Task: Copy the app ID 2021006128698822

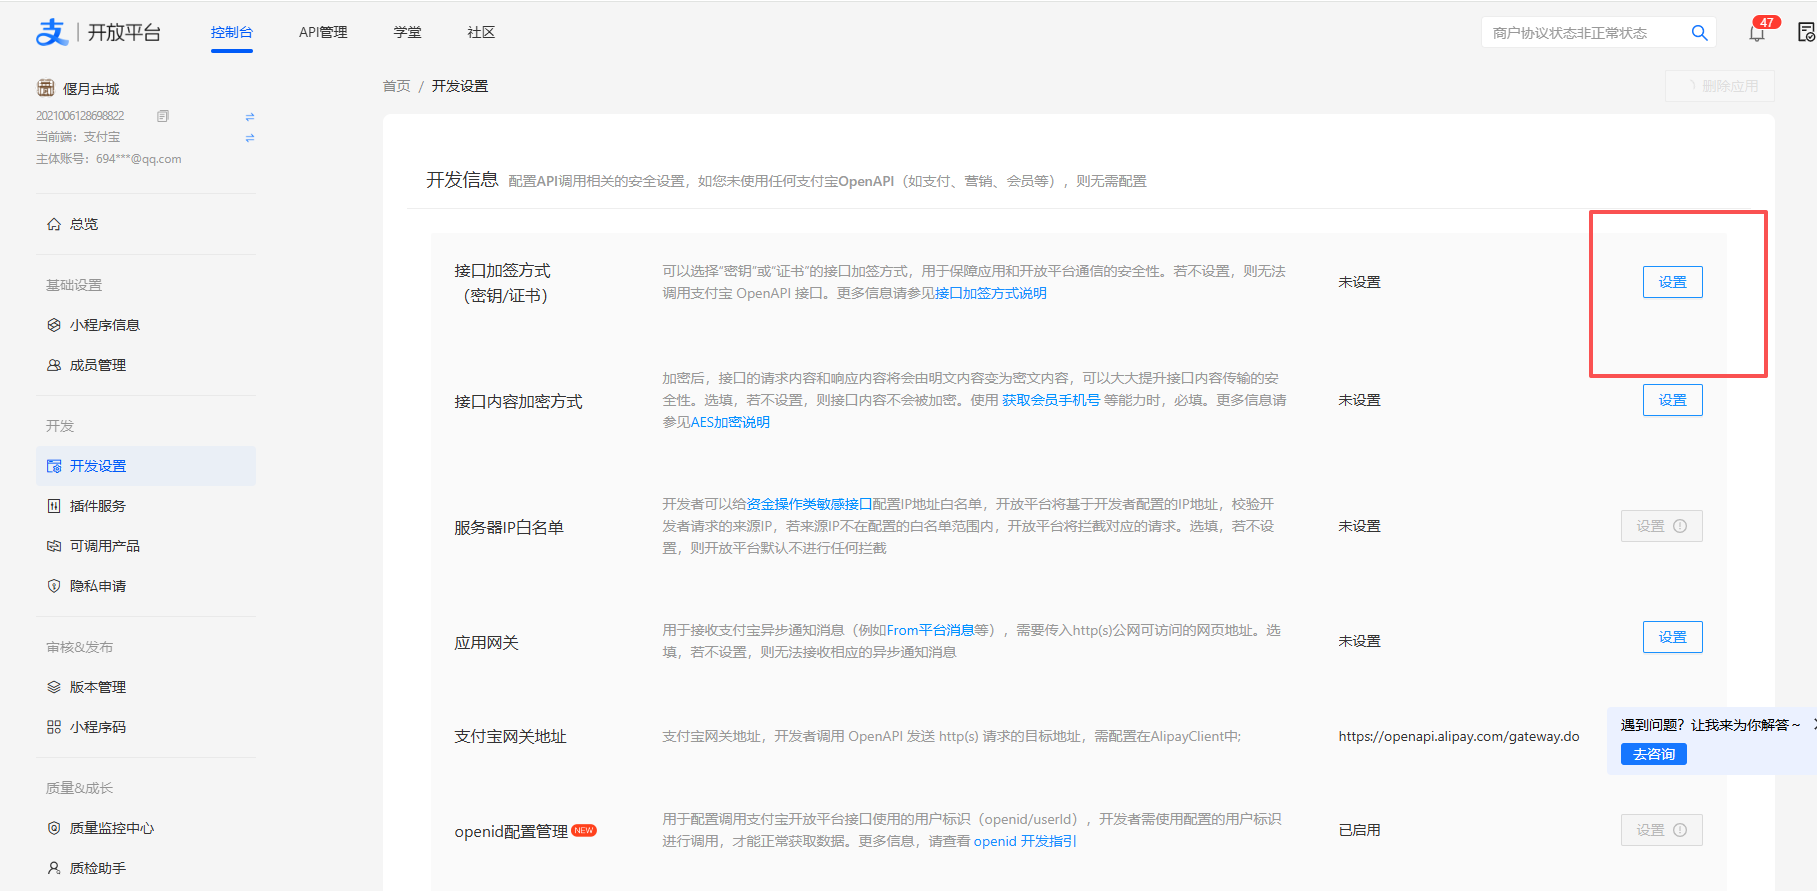Action: point(163,116)
